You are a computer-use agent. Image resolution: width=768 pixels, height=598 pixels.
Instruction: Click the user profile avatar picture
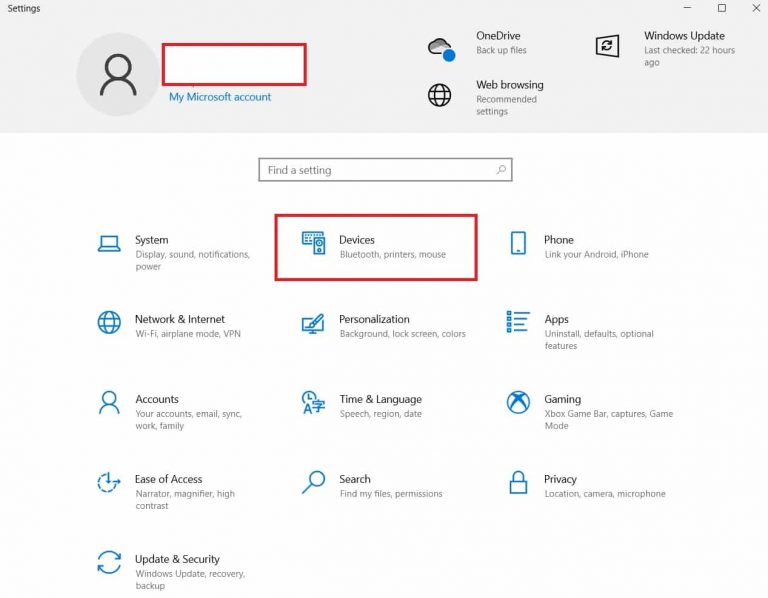(117, 75)
